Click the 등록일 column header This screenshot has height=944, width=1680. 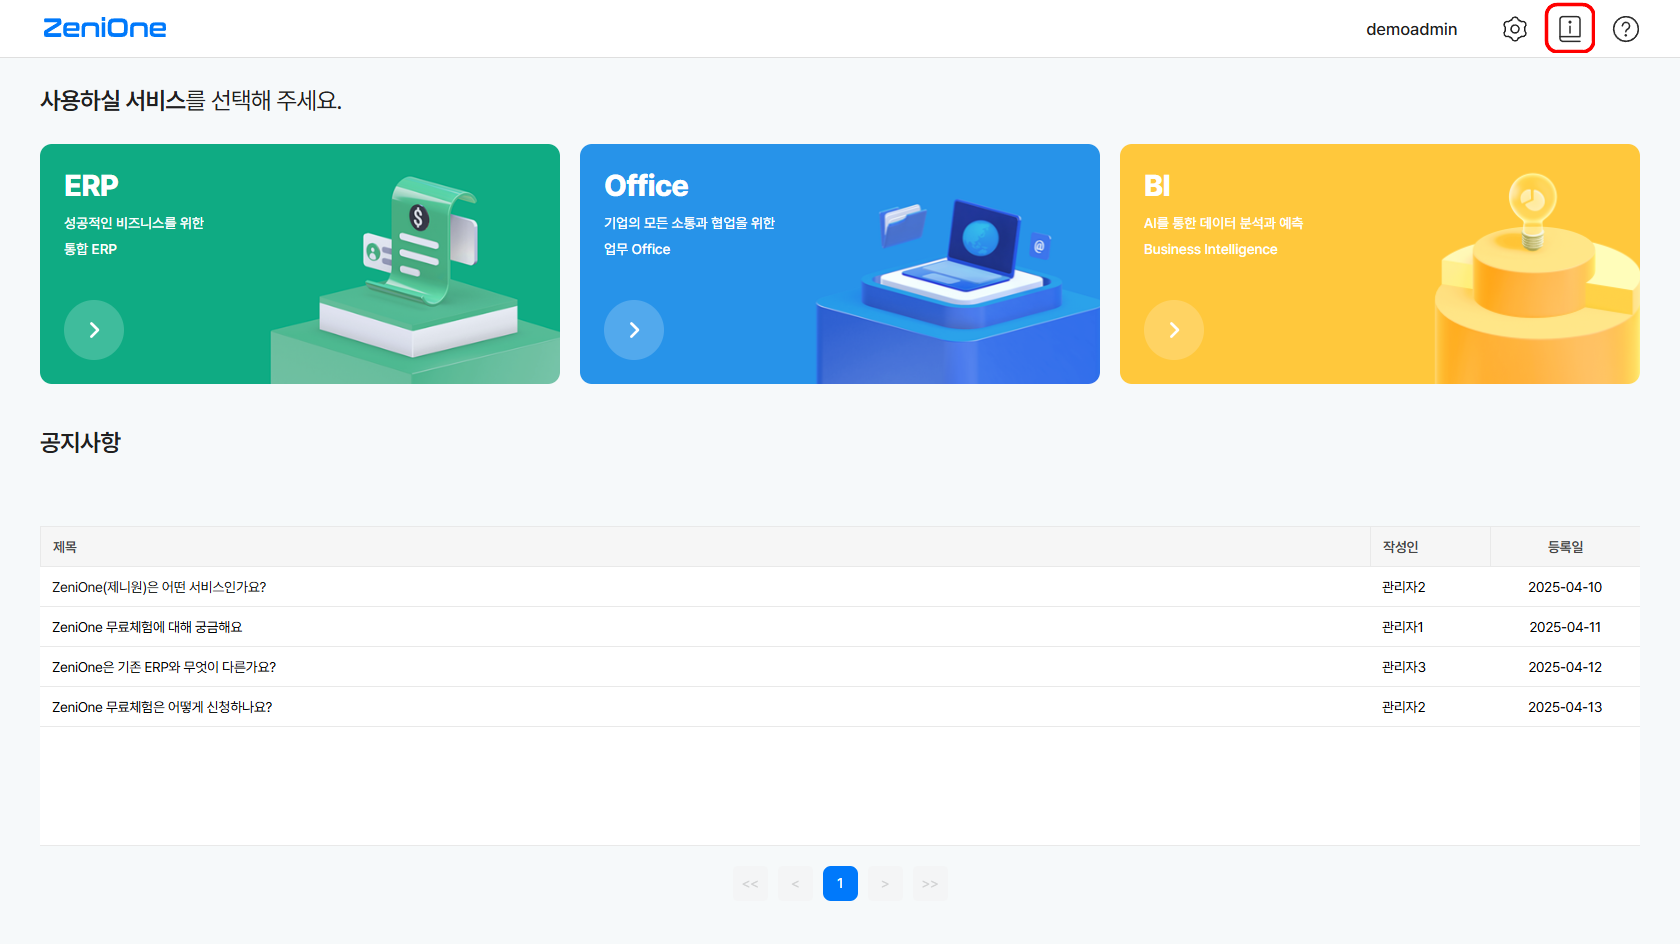coord(1565,547)
